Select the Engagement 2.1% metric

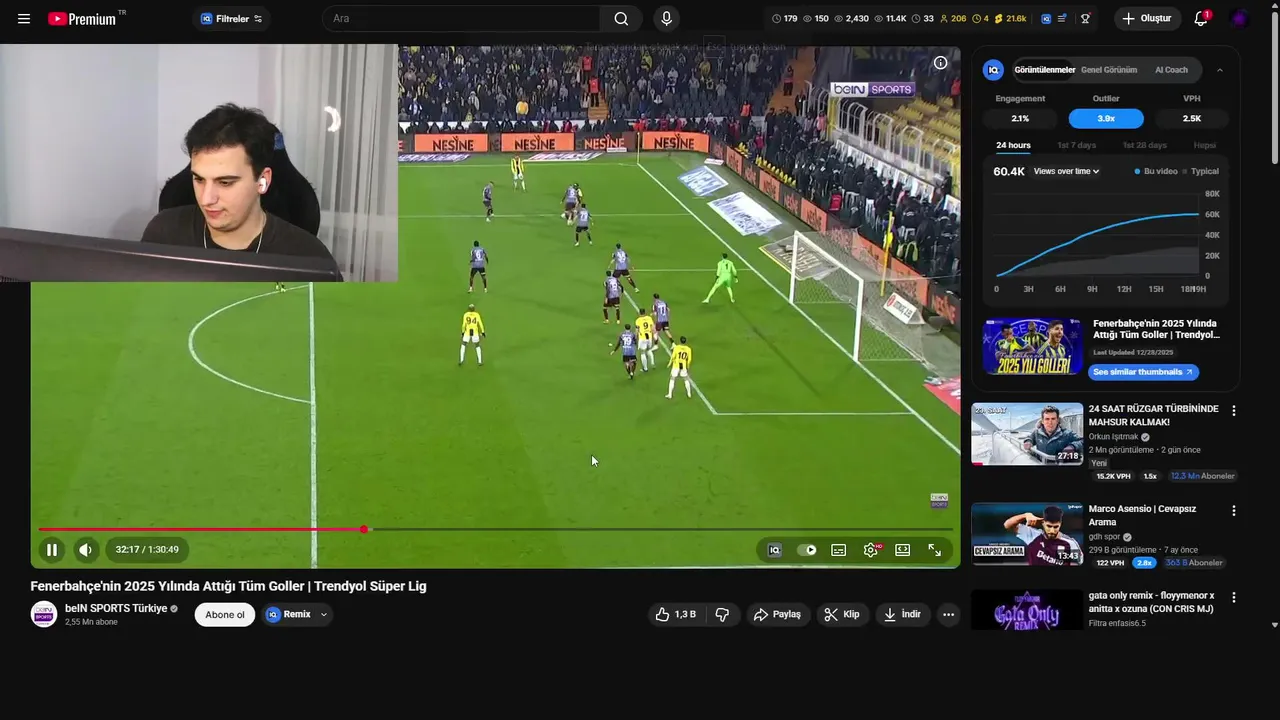point(1020,118)
